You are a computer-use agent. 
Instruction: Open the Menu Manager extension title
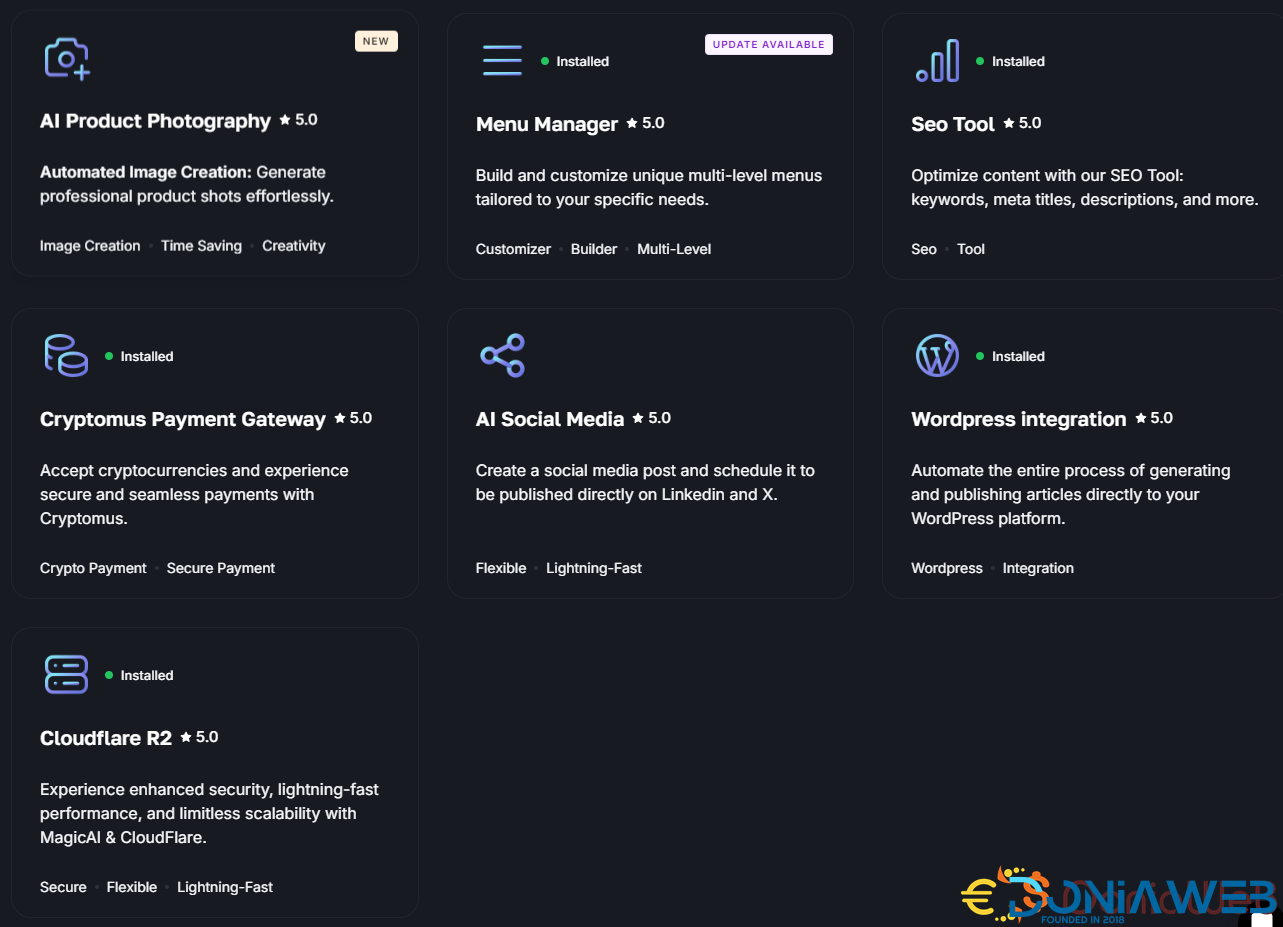tap(546, 124)
